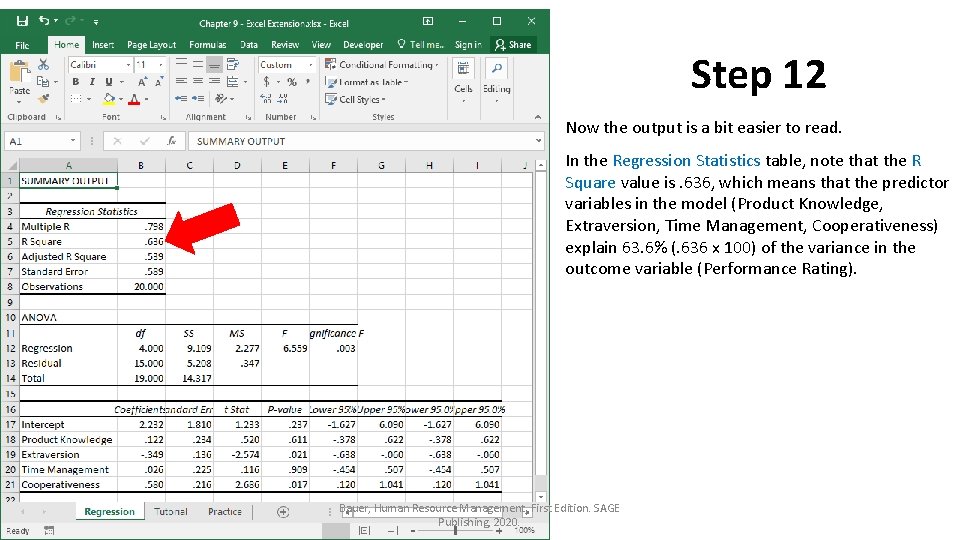Screen dimensions: 960x540
Task: Click the Tell me search box
Action: point(420,45)
